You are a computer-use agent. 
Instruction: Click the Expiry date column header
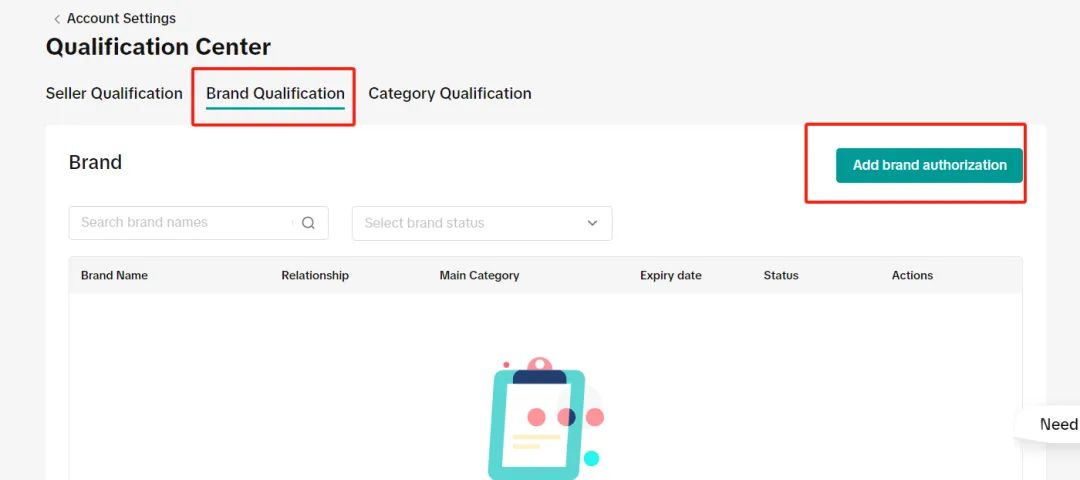(x=671, y=275)
